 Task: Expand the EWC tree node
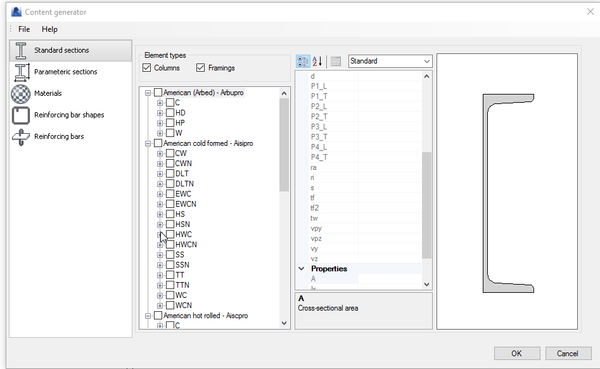[x=160, y=194]
